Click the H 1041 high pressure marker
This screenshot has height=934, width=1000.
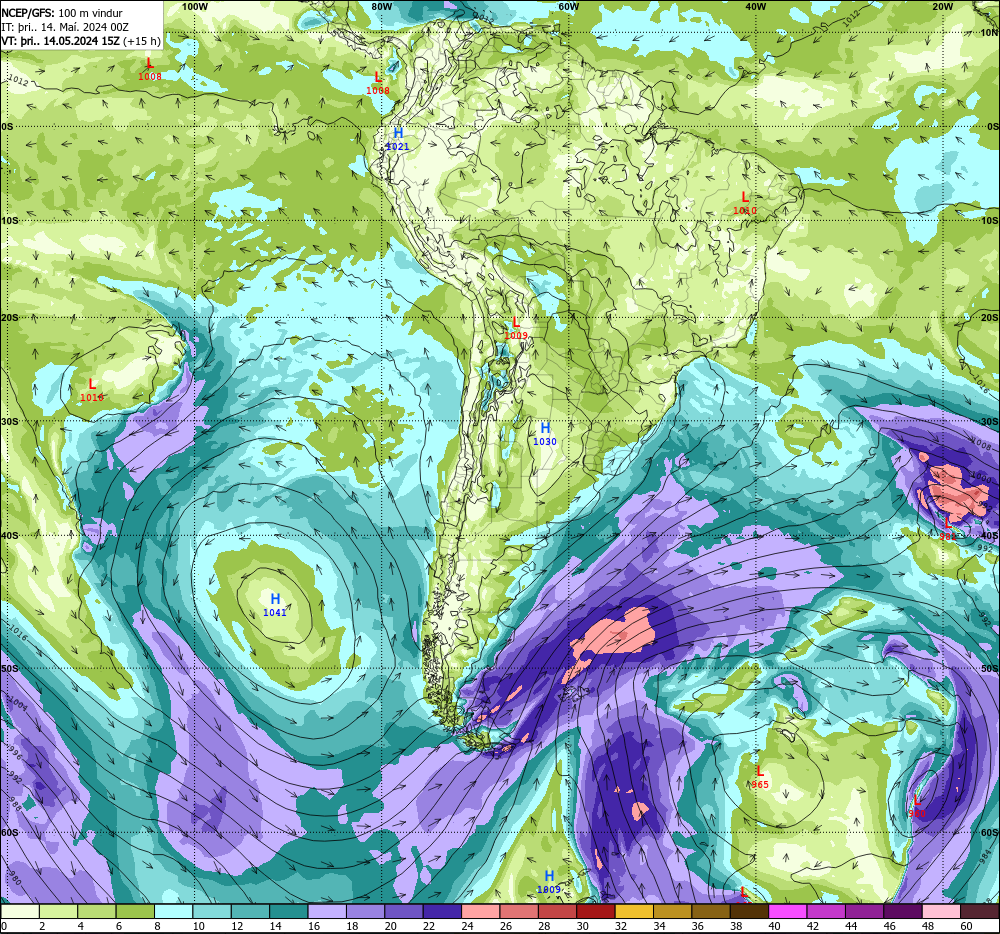coord(275,604)
